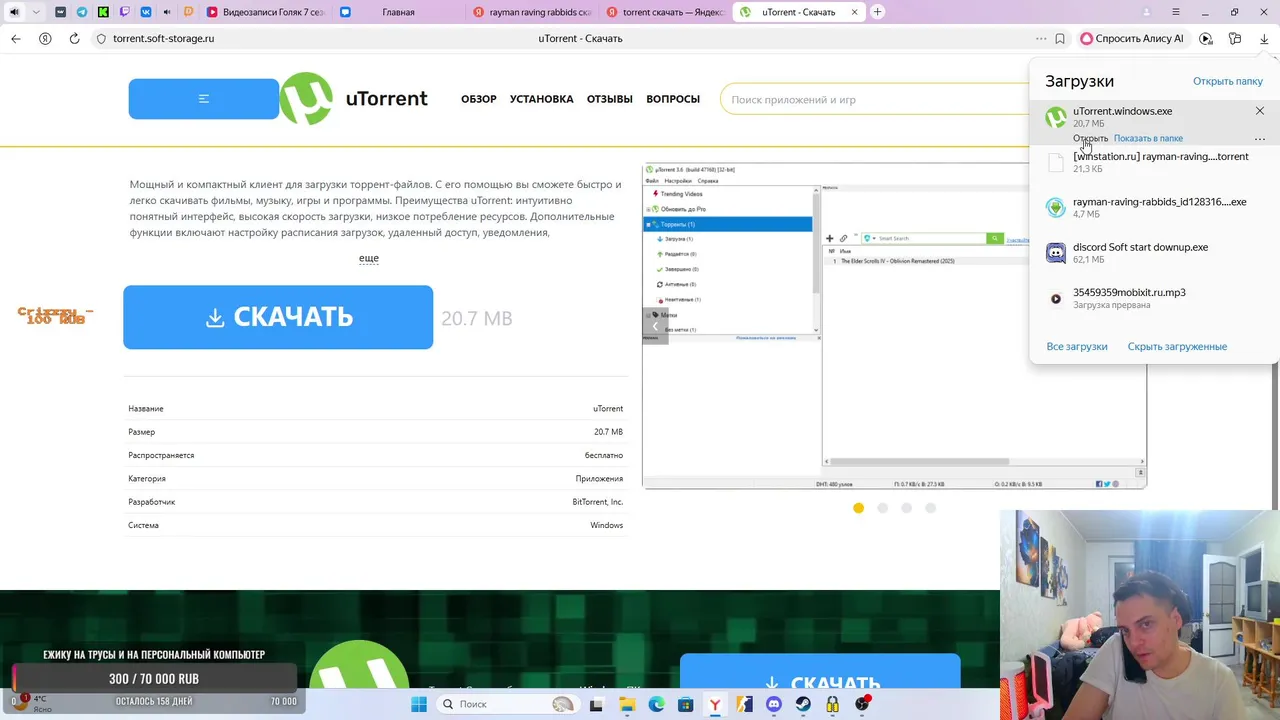Switch to the Видеозаписи Голяк tab
This screenshot has height=720, width=1280.
(265, 12)
